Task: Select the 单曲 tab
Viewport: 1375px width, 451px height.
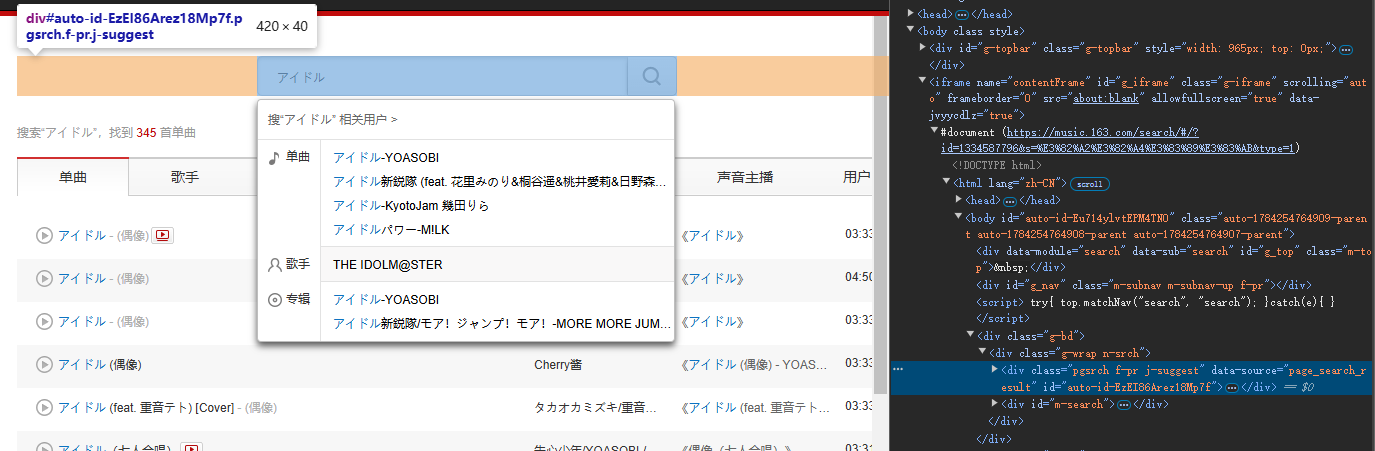Action: (73, 177)
